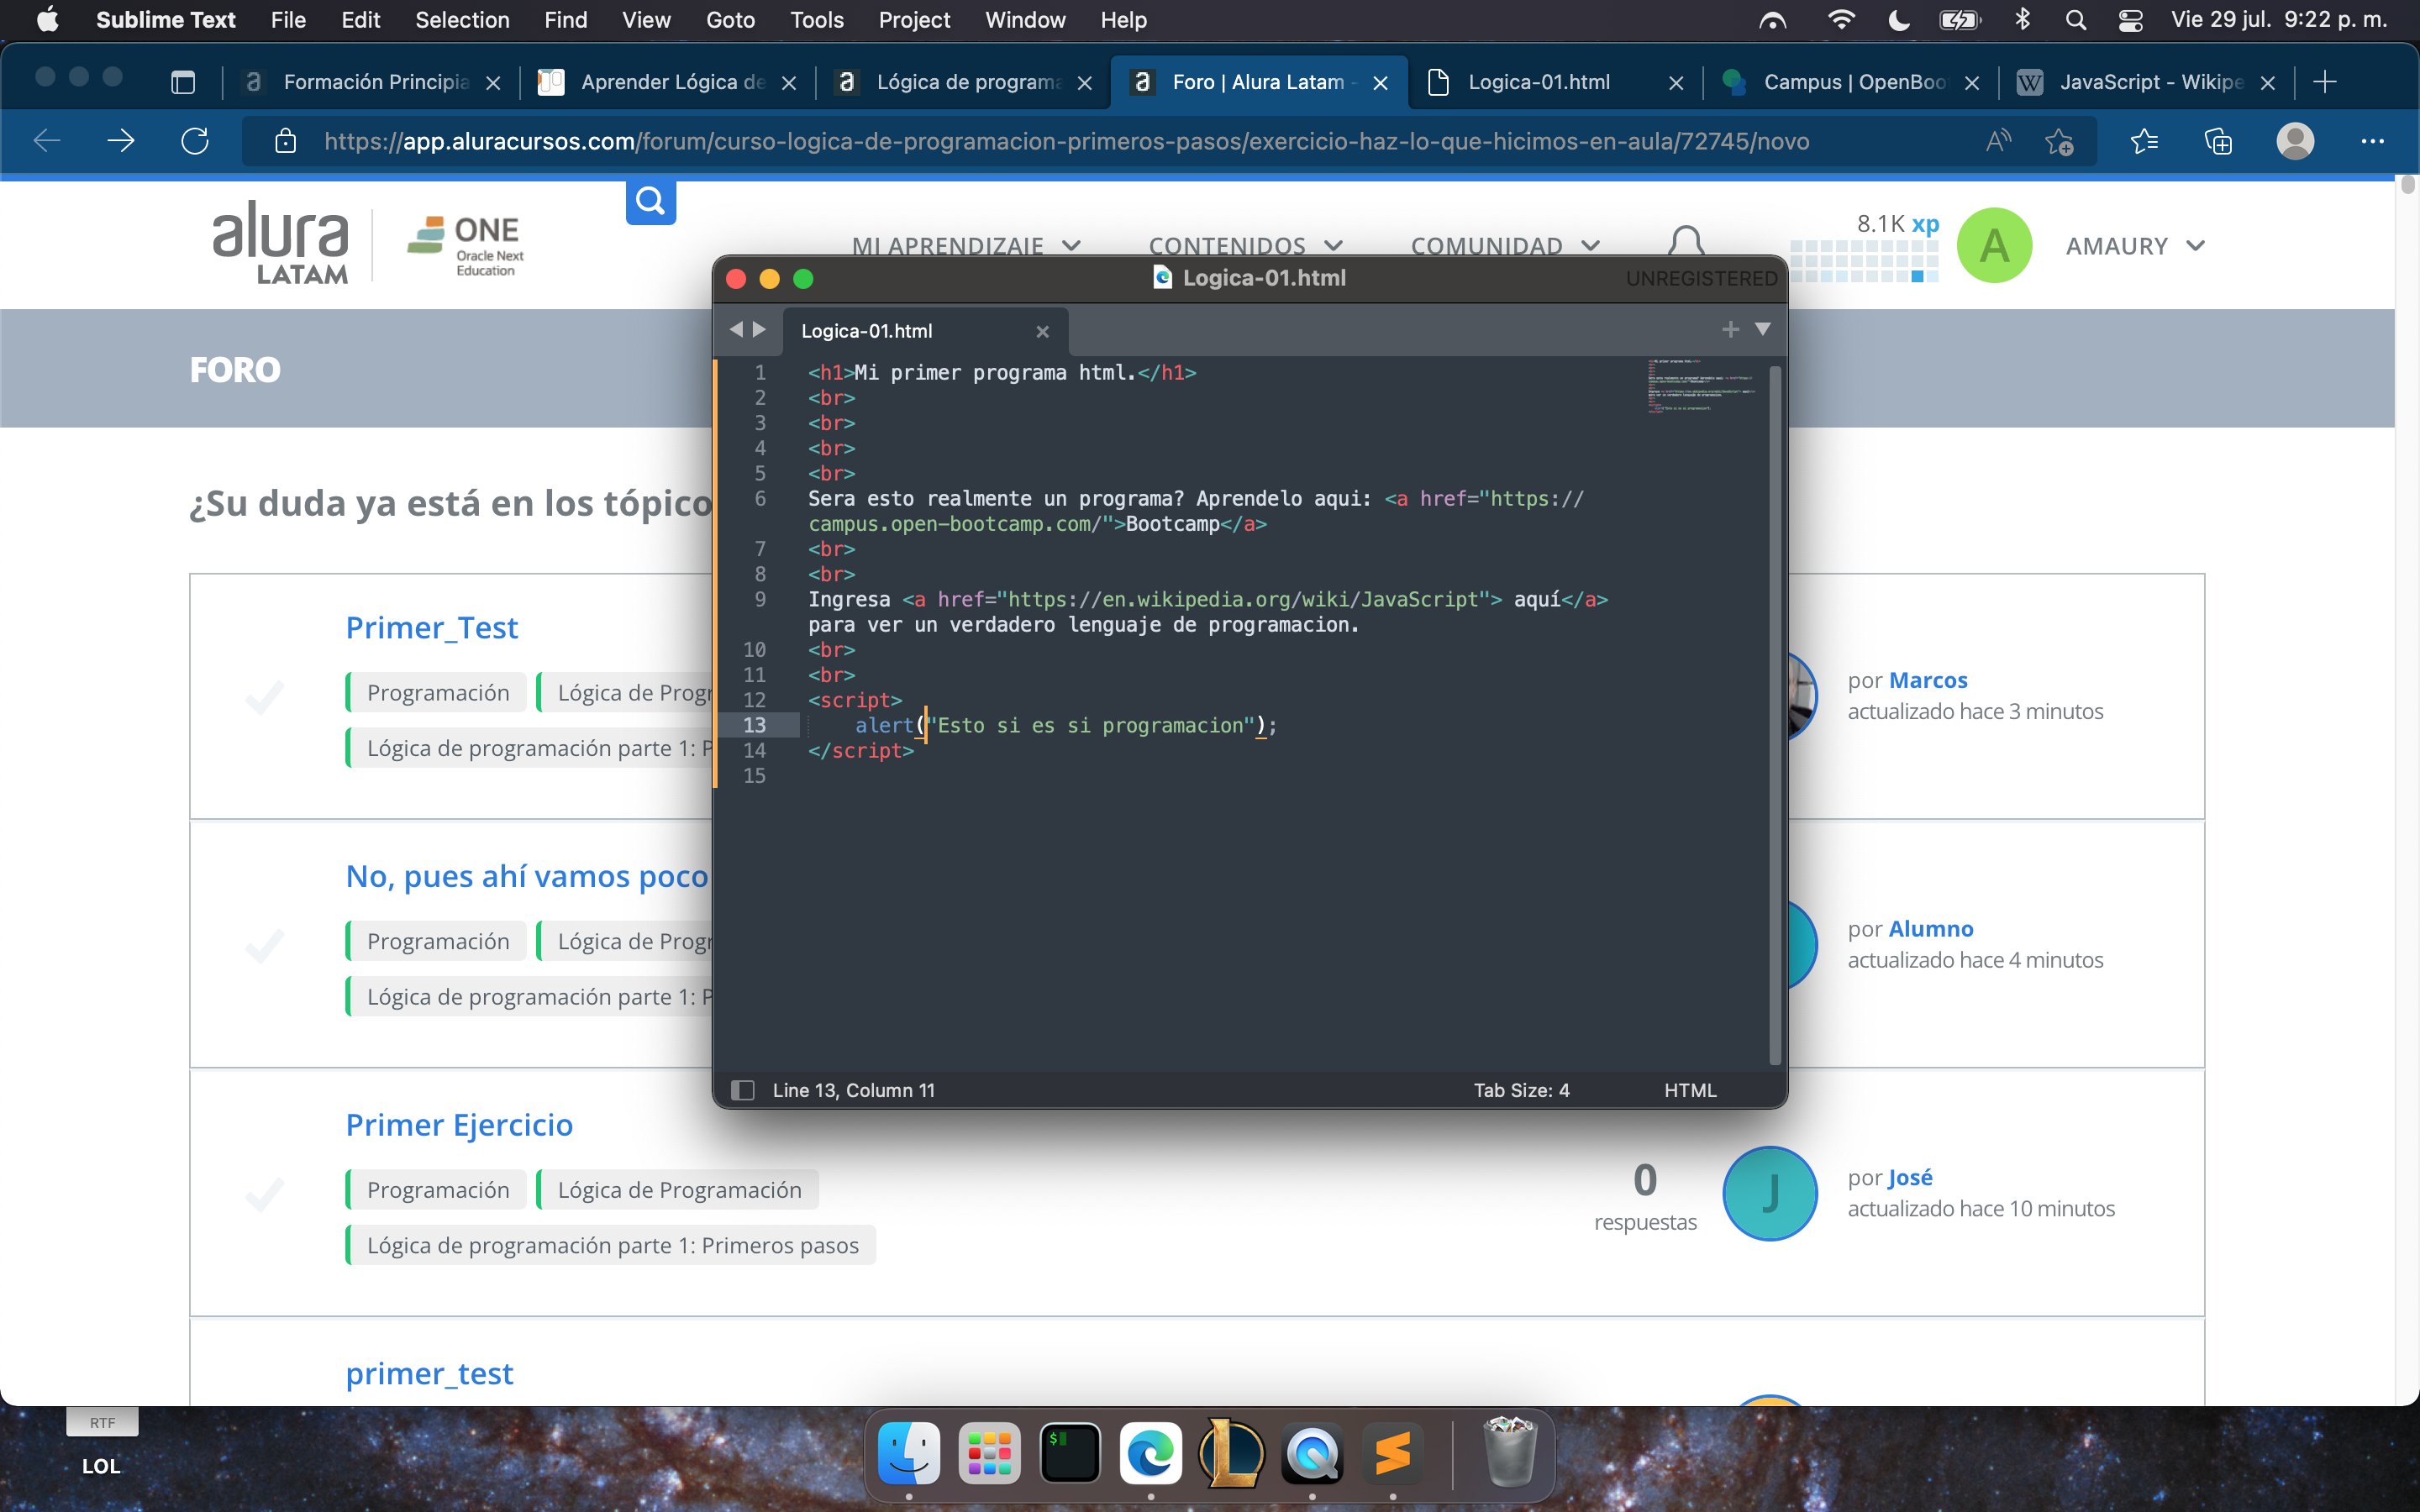Click the alura LATAM logo
The height and width of the screenshot is (1512, 2420).
tap(281, 243)
